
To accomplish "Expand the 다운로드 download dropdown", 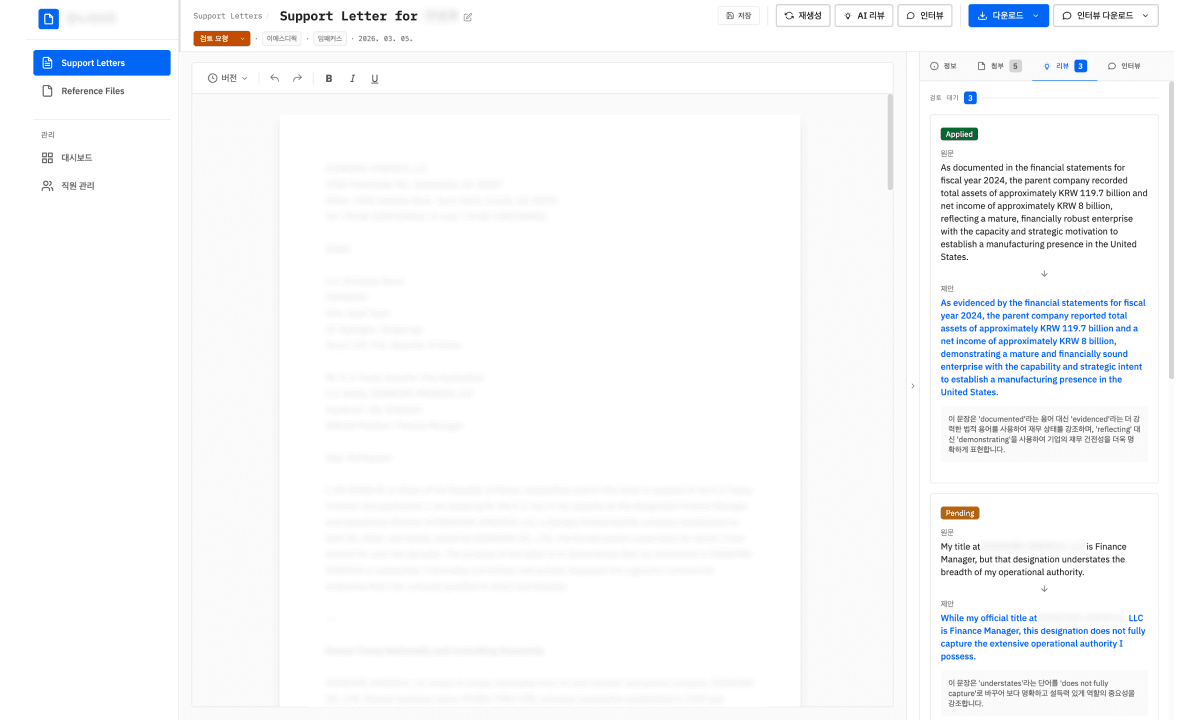I will click(1035, 16).
